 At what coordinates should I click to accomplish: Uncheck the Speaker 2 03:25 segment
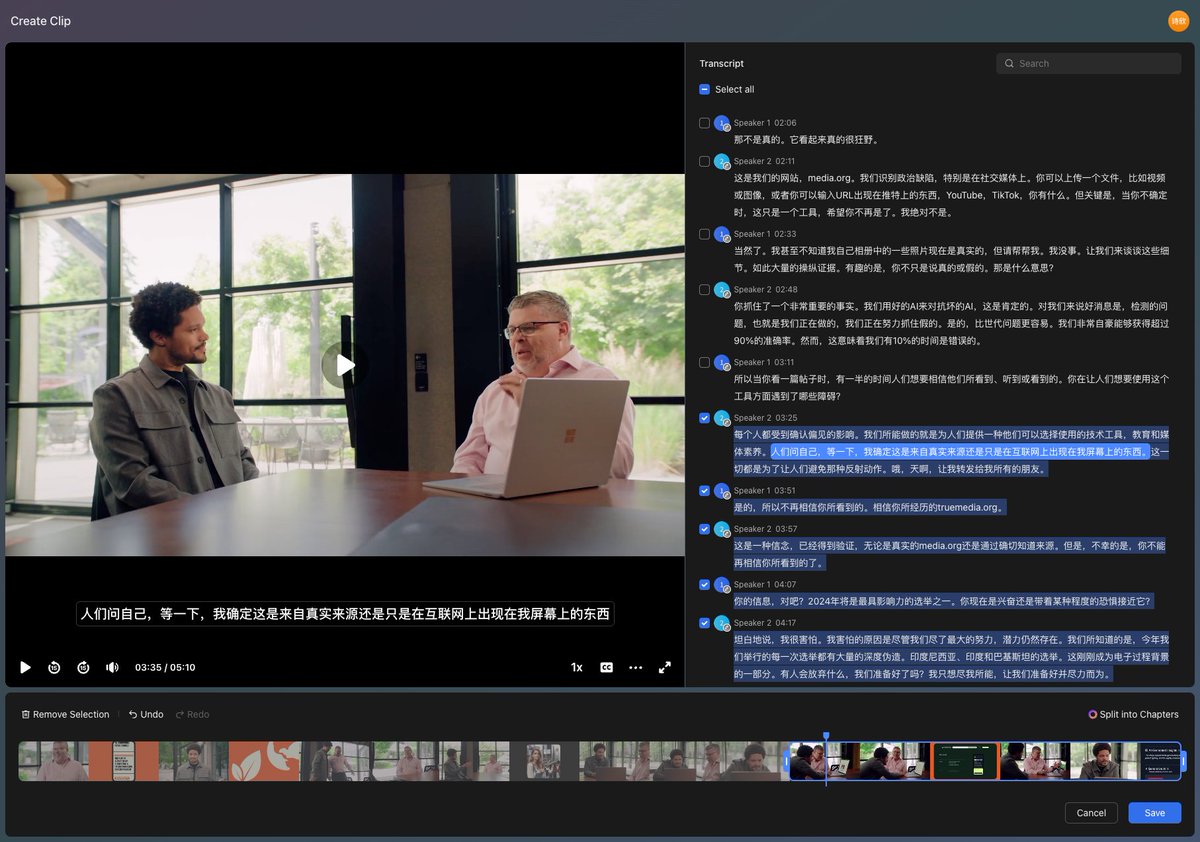point(705,417)
